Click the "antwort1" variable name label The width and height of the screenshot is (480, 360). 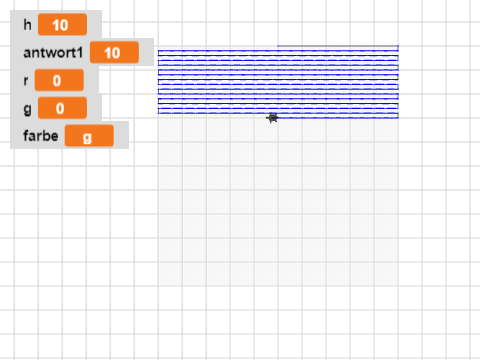click(x=53, y=53)
